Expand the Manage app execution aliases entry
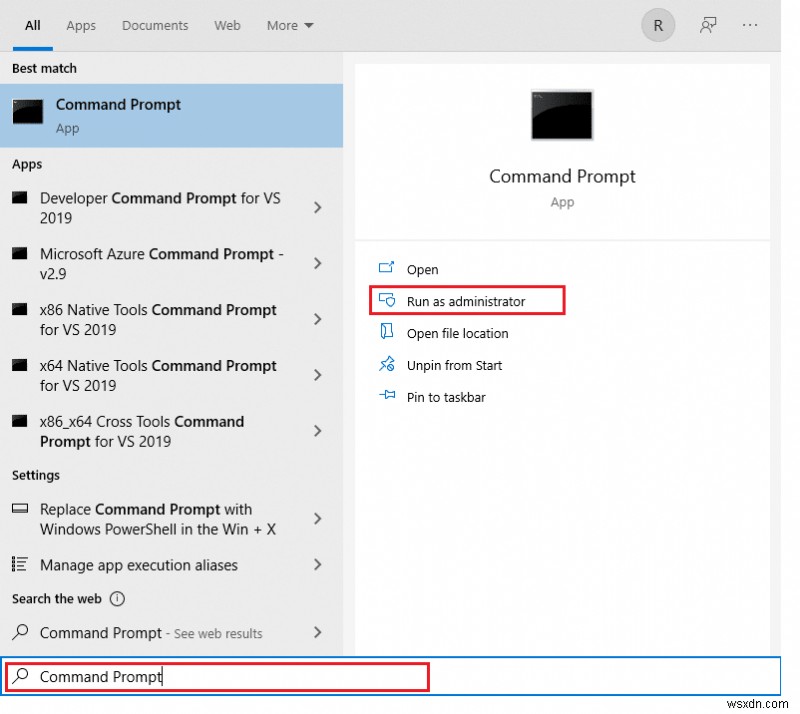The width and height of the screenshot is (800, 714). [x=317, y=565]
